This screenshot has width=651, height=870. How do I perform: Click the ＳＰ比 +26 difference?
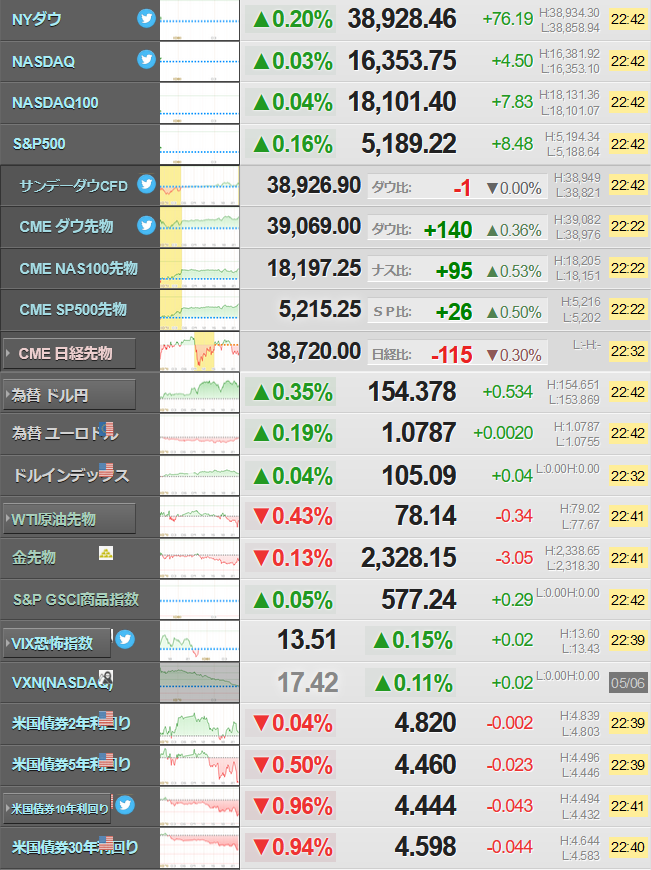click(x=454, y=312)
